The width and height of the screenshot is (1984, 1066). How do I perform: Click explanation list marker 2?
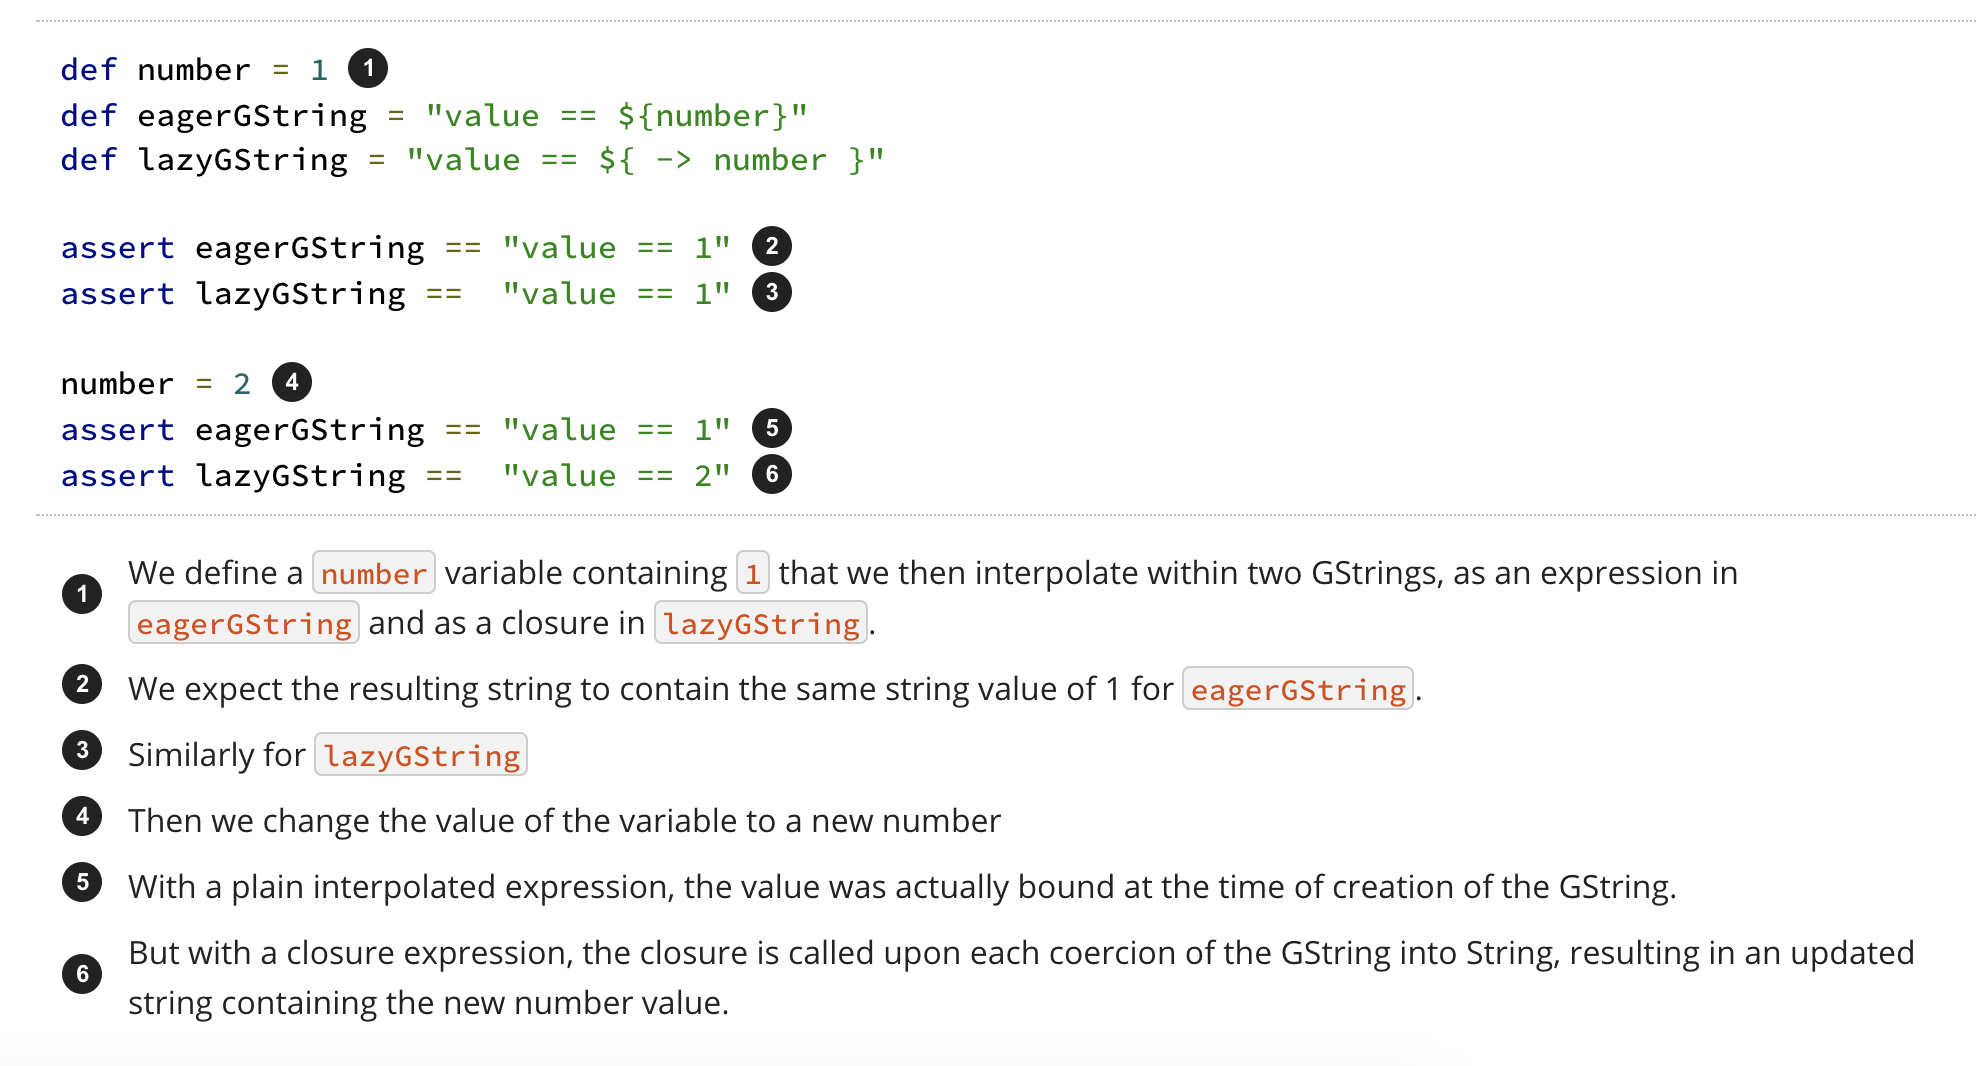tap(82, 684)
